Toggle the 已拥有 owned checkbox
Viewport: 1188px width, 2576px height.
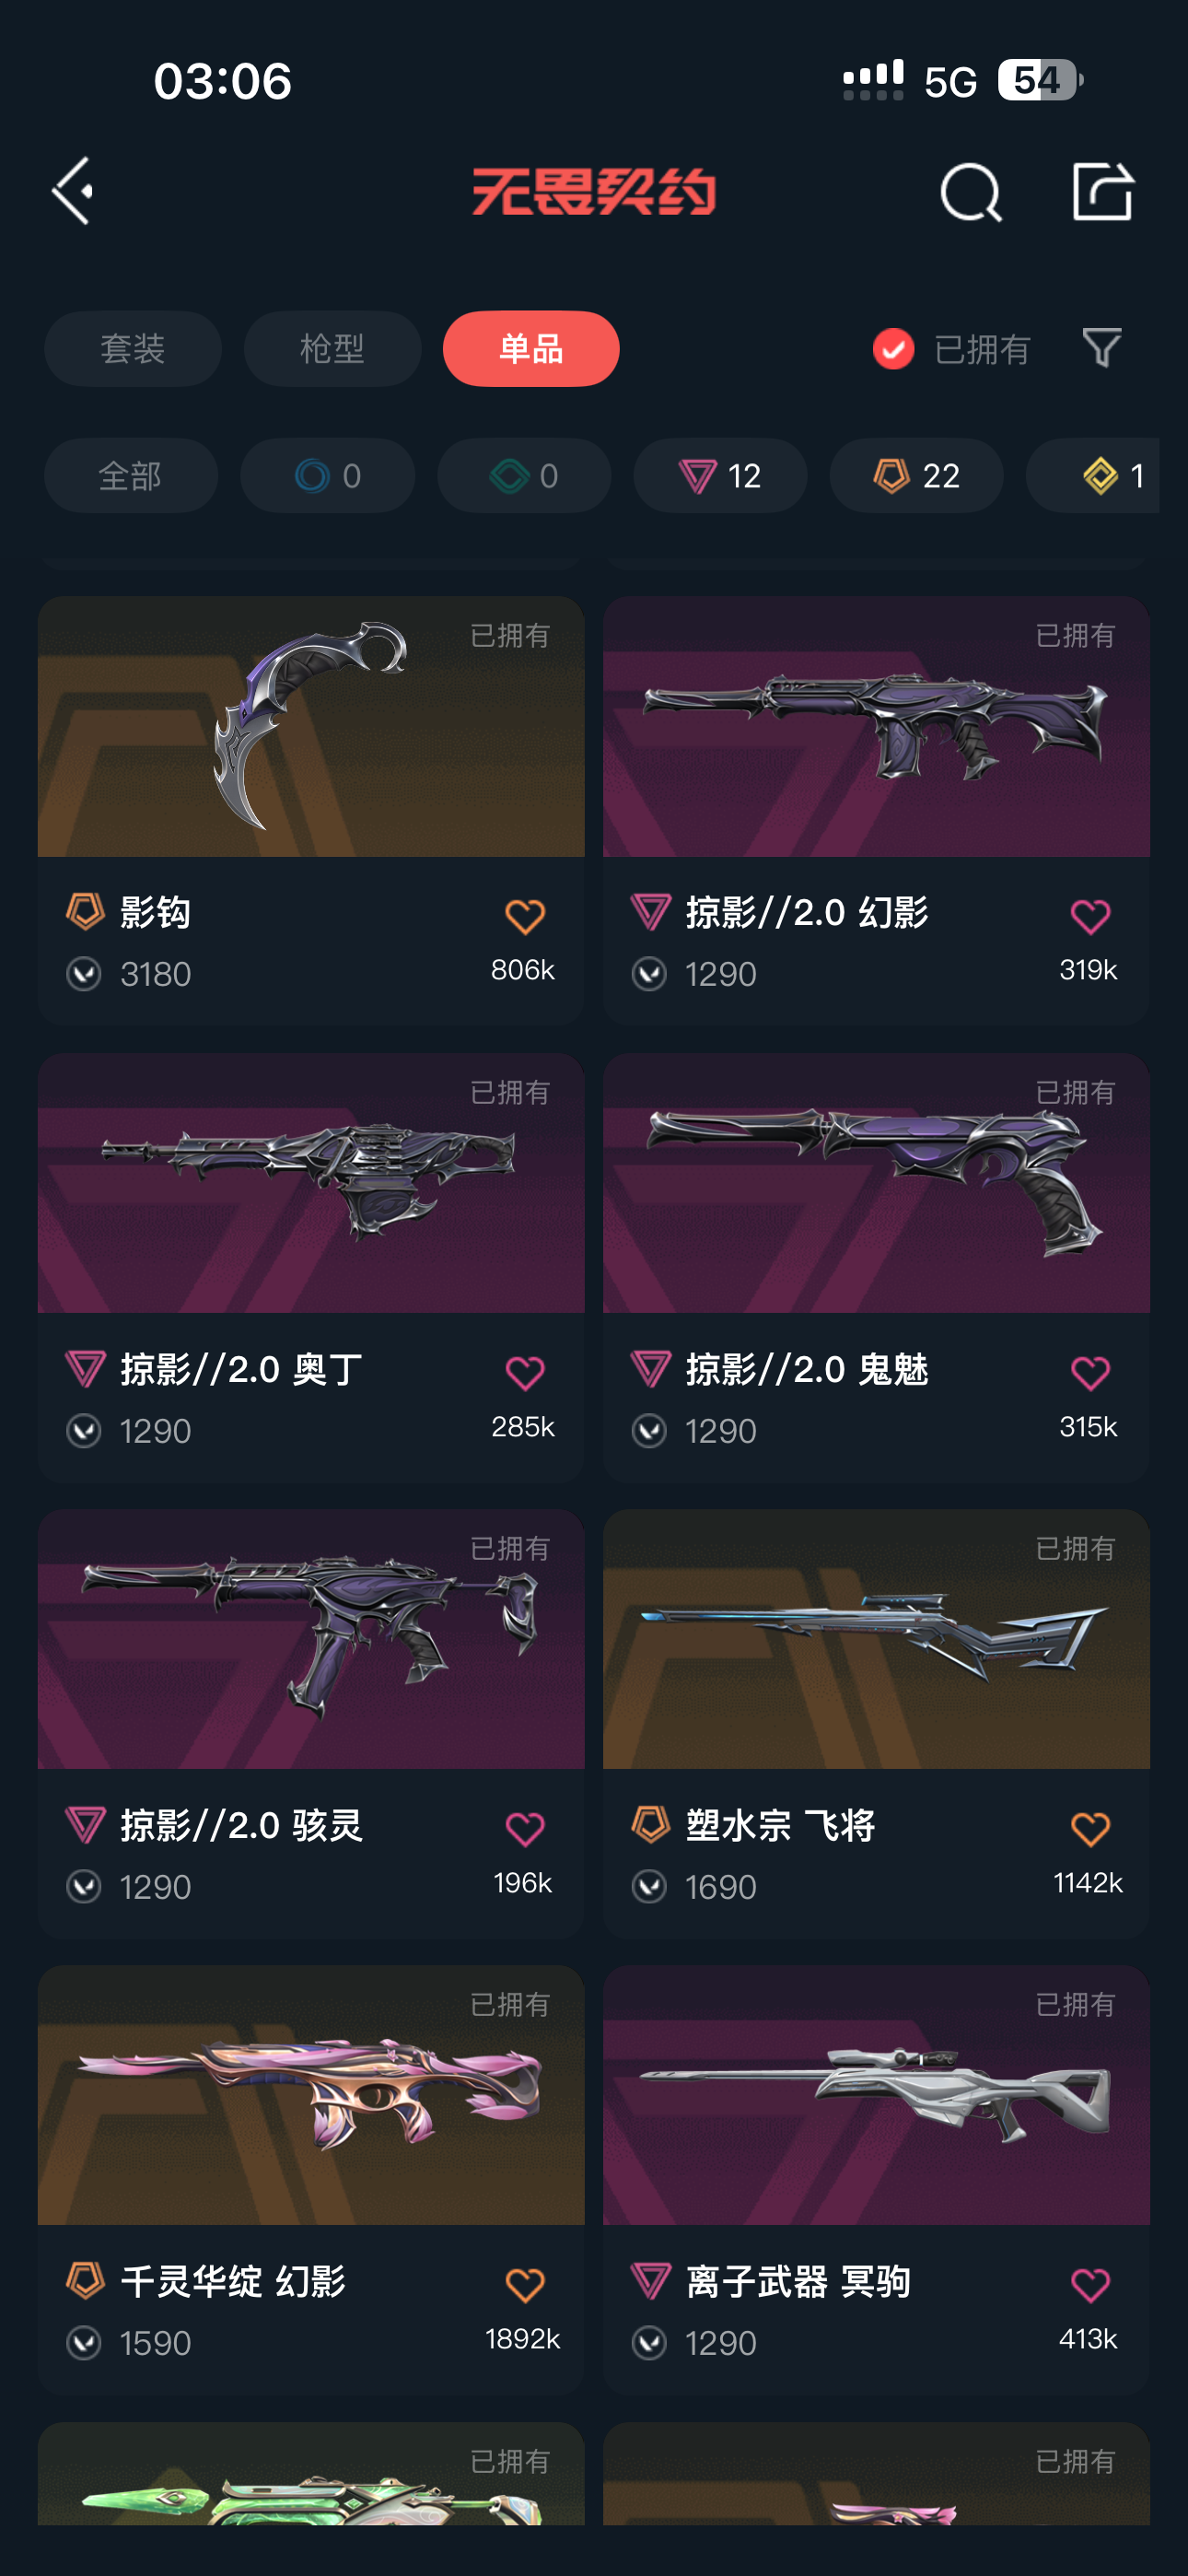coord(893,349)
